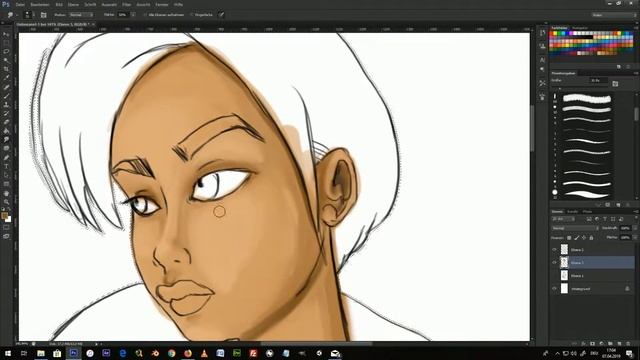The height and width of the screenshot is (360, 640).
Task: Click the brush size Größe field
Action: pos(598,80)
